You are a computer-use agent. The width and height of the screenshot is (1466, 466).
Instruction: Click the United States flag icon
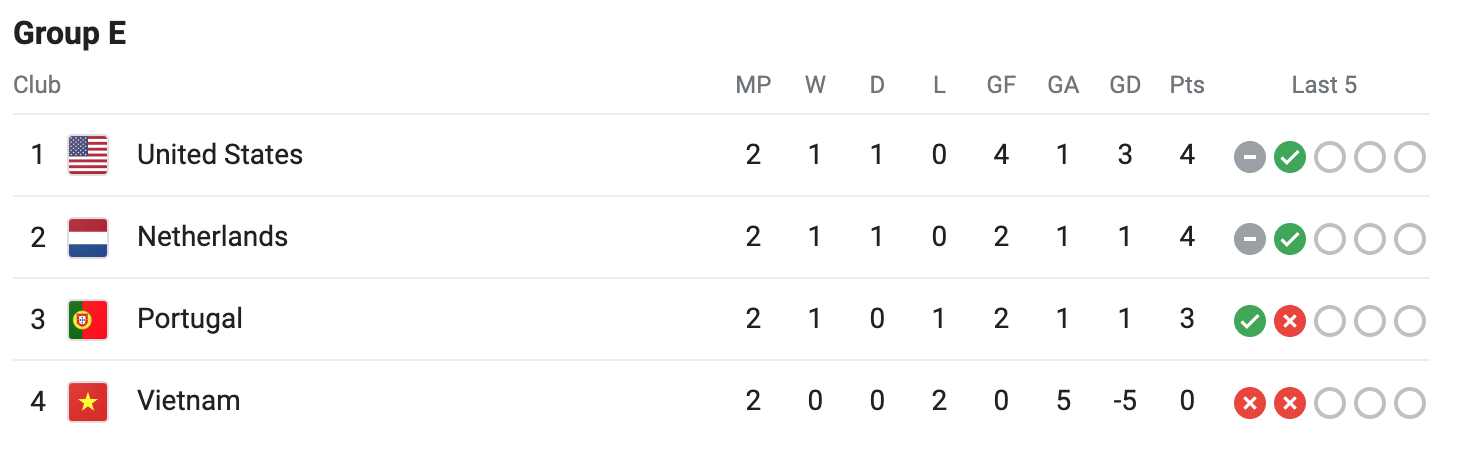[88, 155]
